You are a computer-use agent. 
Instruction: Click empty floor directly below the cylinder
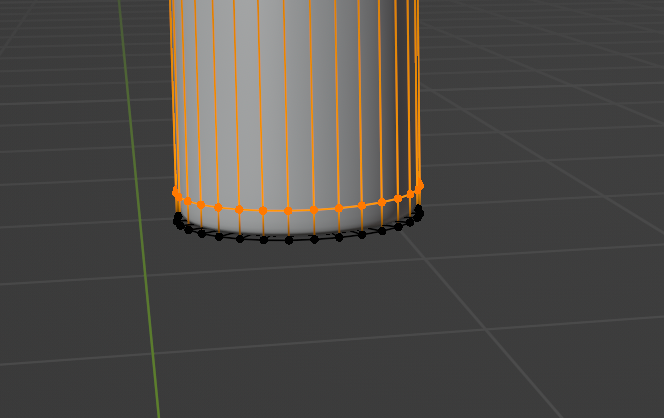coord(300,320)
